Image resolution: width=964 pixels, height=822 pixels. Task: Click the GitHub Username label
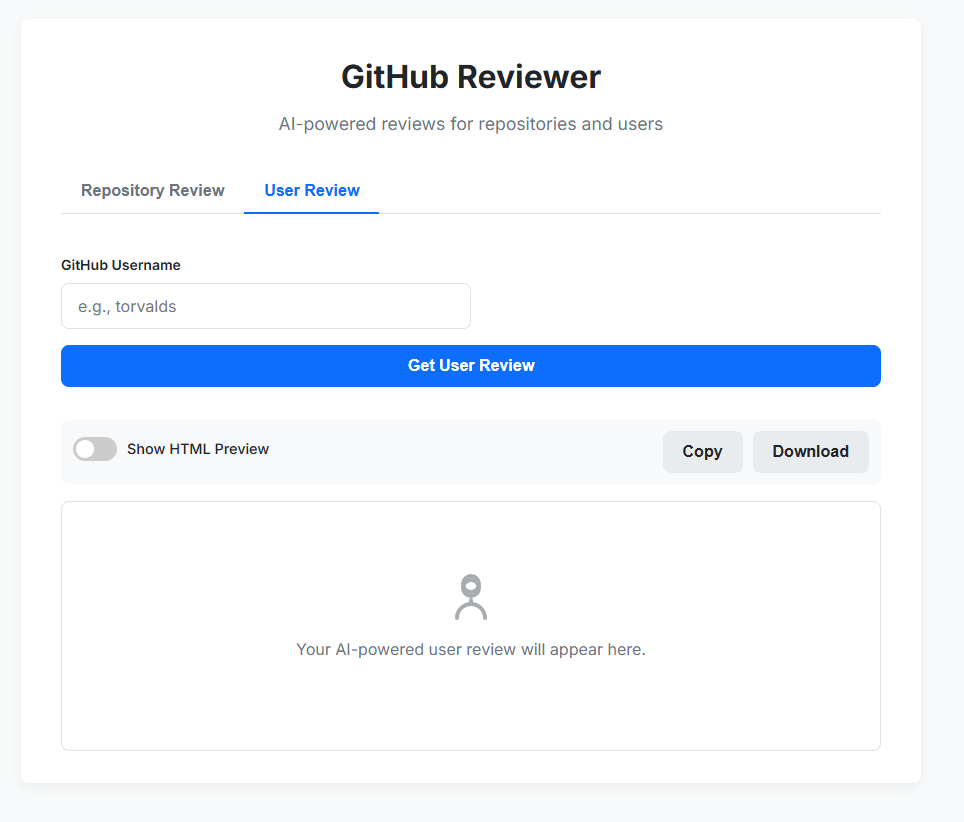tap(120, 265)
